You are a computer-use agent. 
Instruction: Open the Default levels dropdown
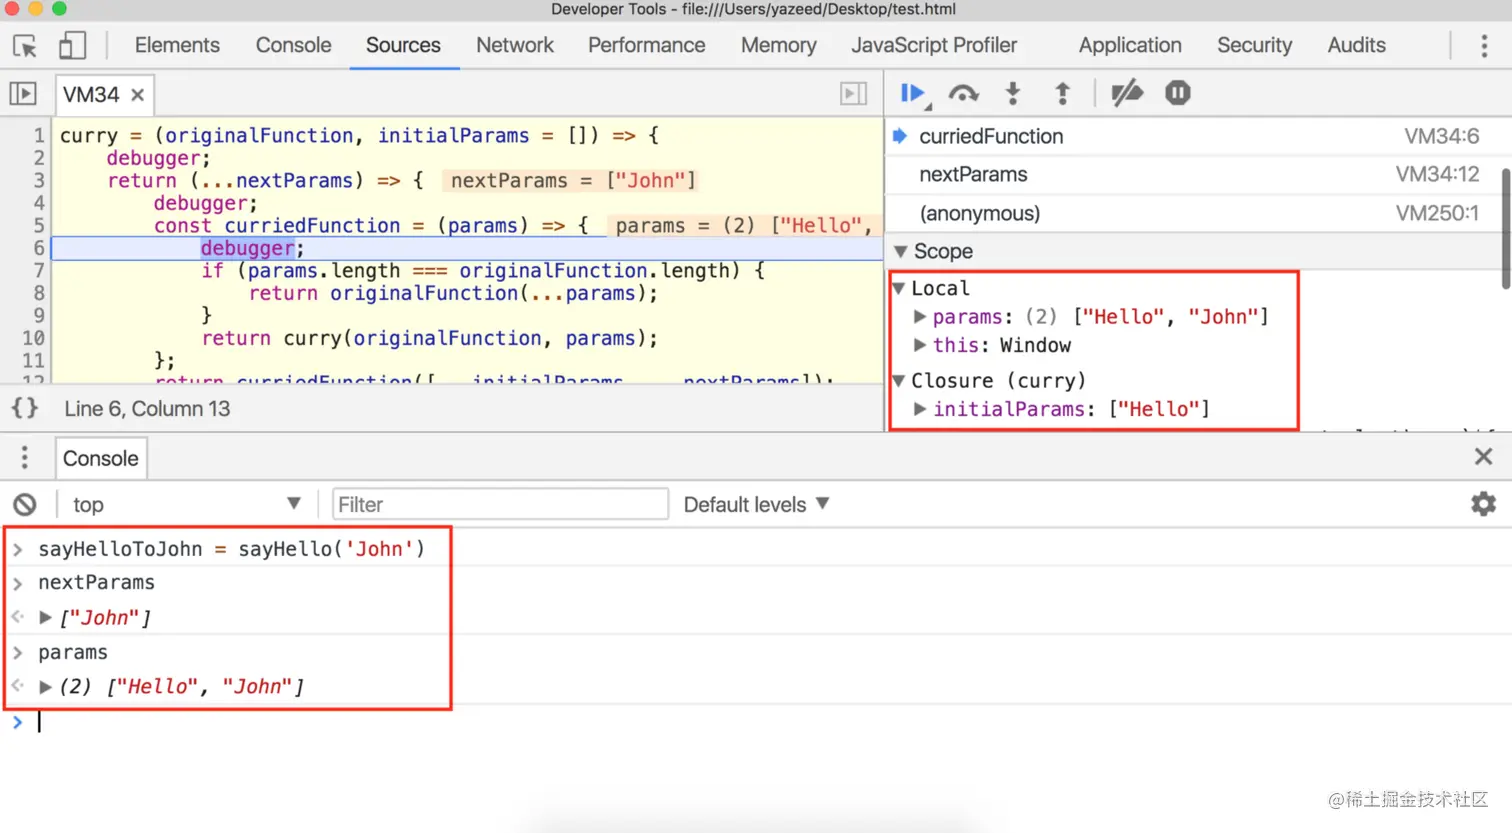756,504
